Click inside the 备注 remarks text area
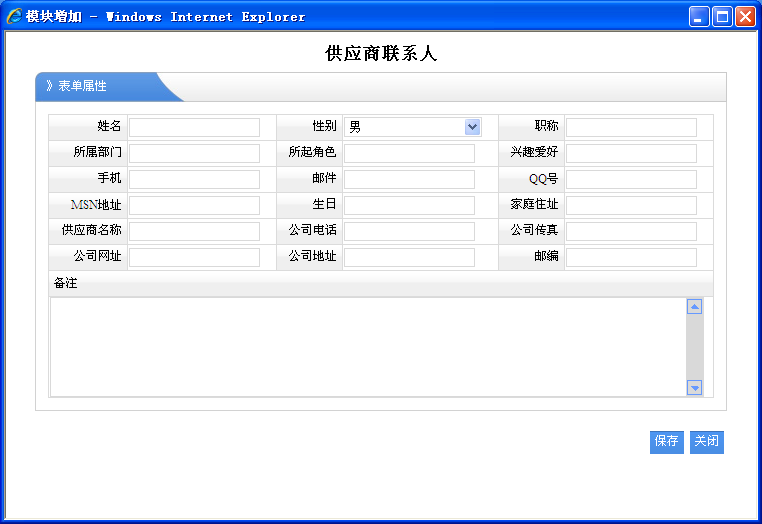Viewport: 762px width, 524px height. [x=367, y=346]
